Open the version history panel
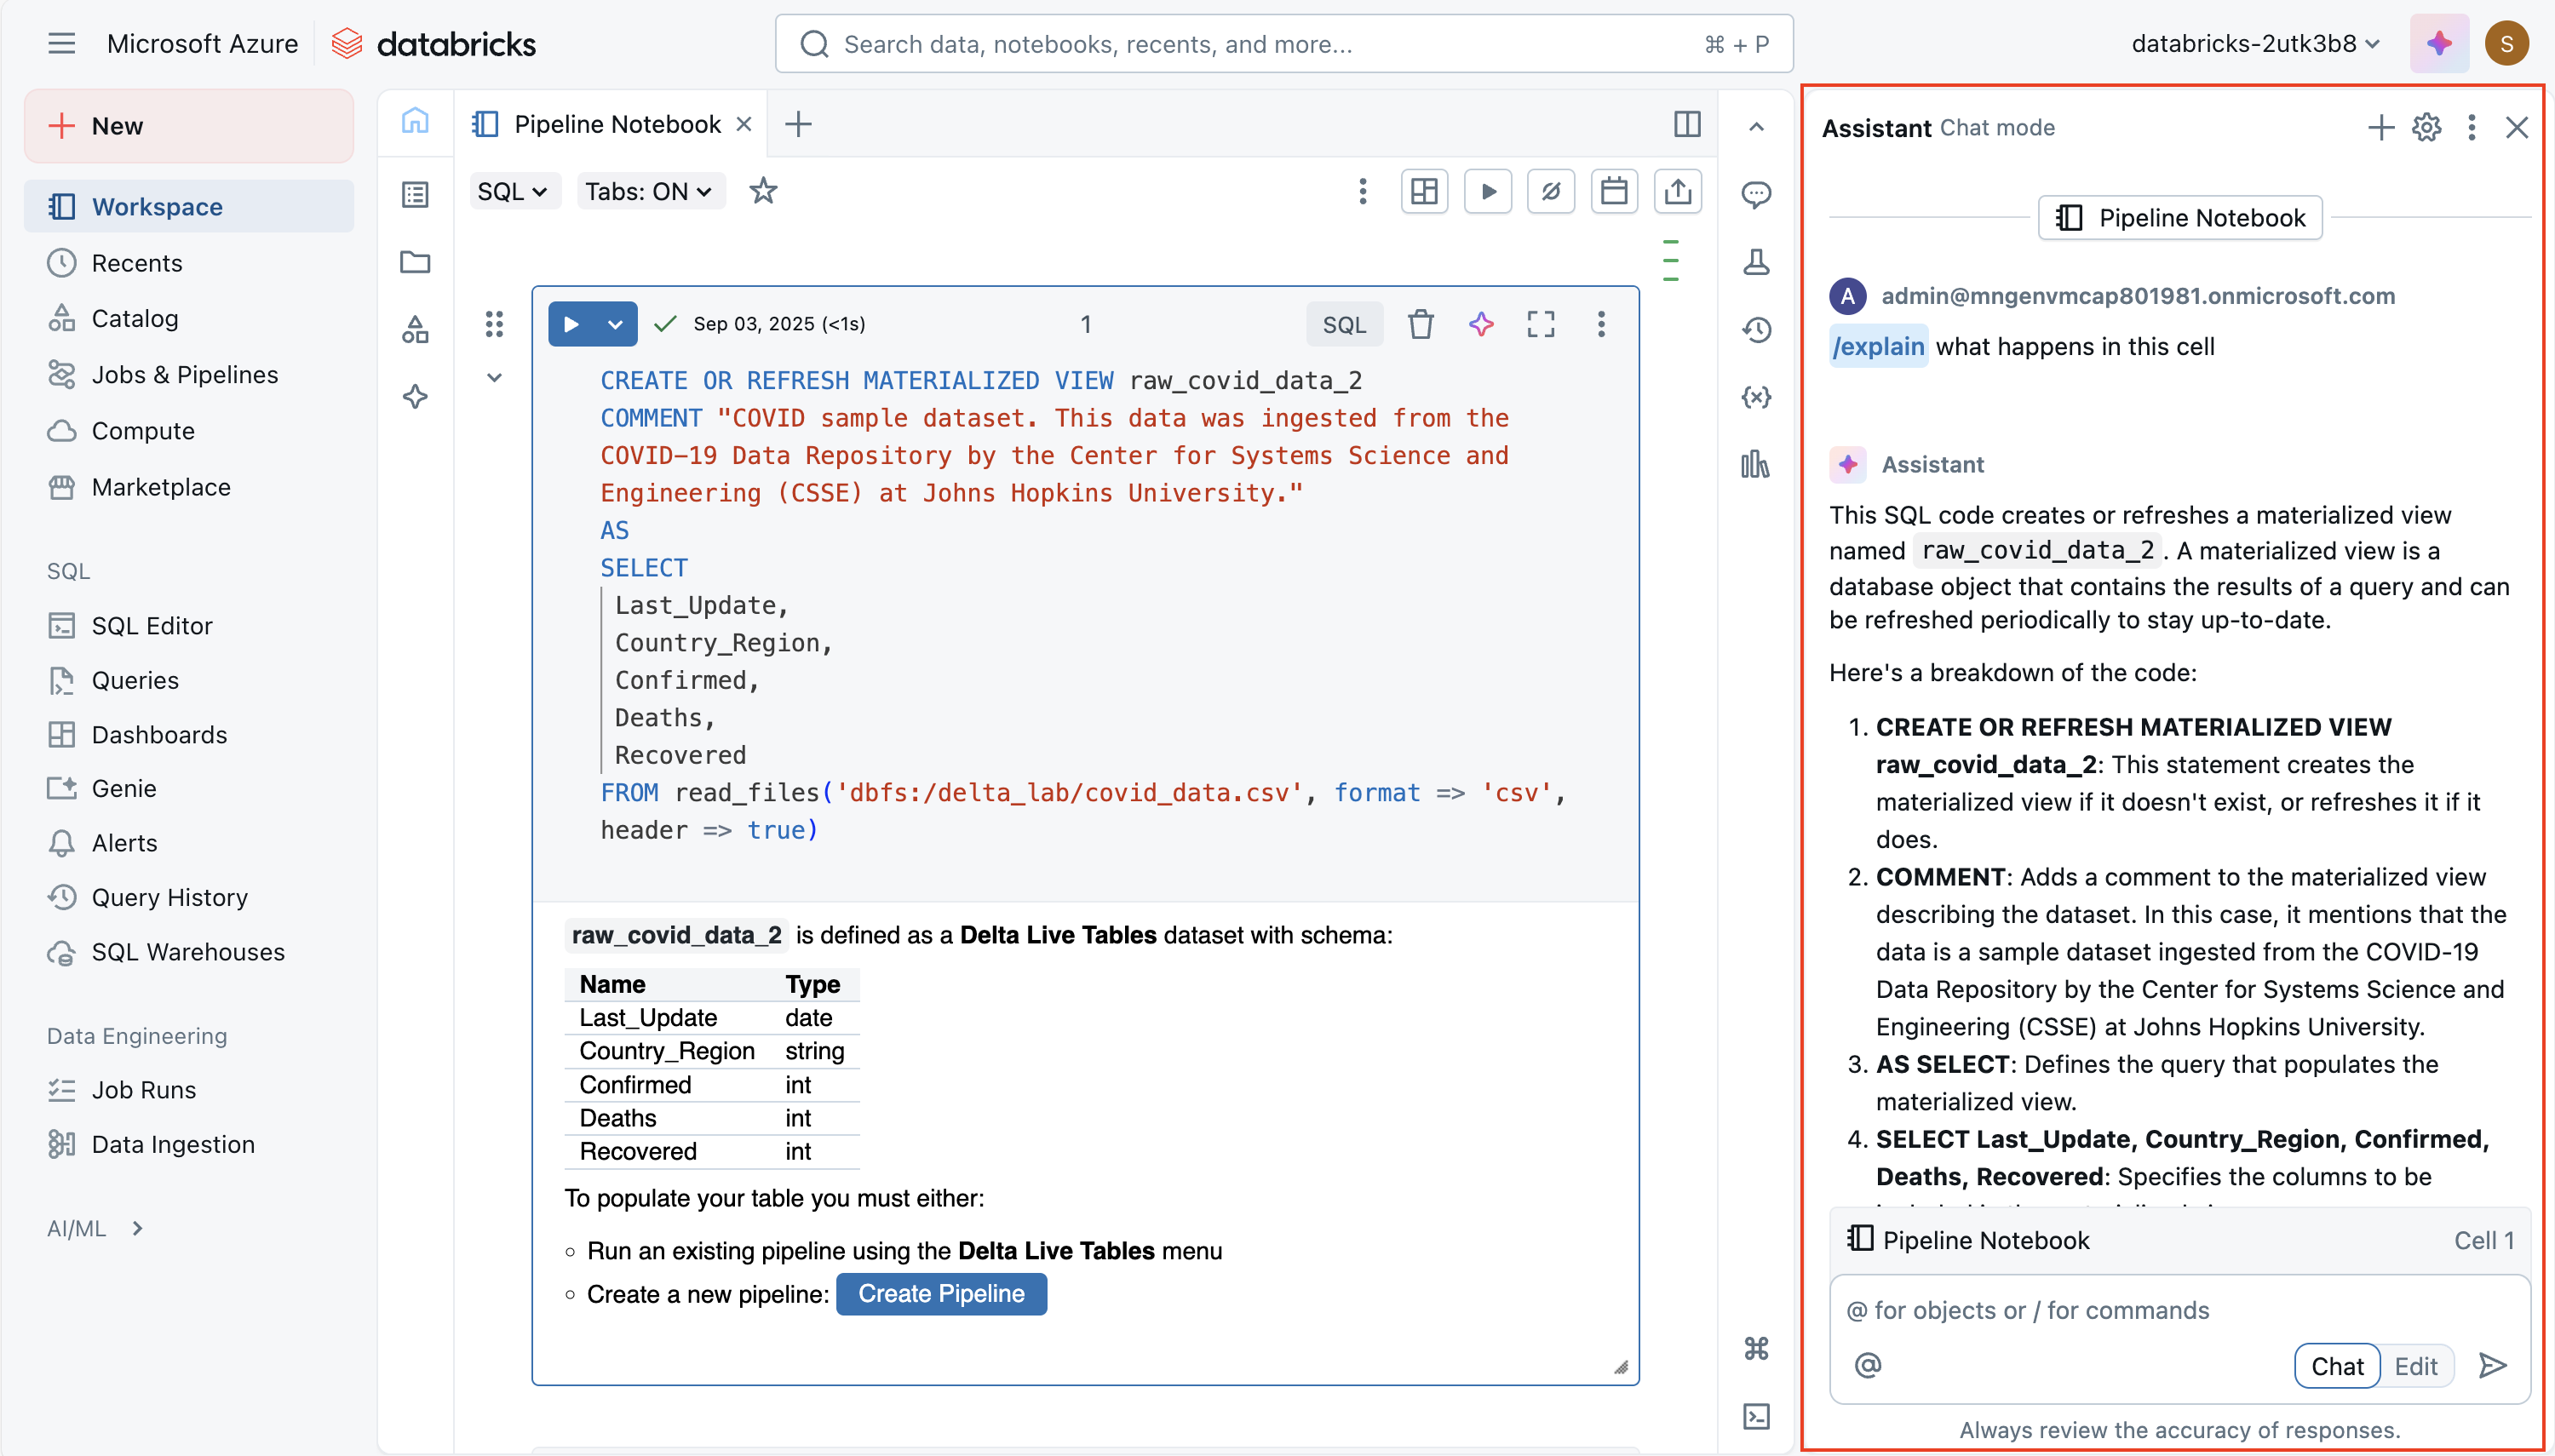The height and width of the screenshot is (1456, 2555). click(x=1757, y=329)
